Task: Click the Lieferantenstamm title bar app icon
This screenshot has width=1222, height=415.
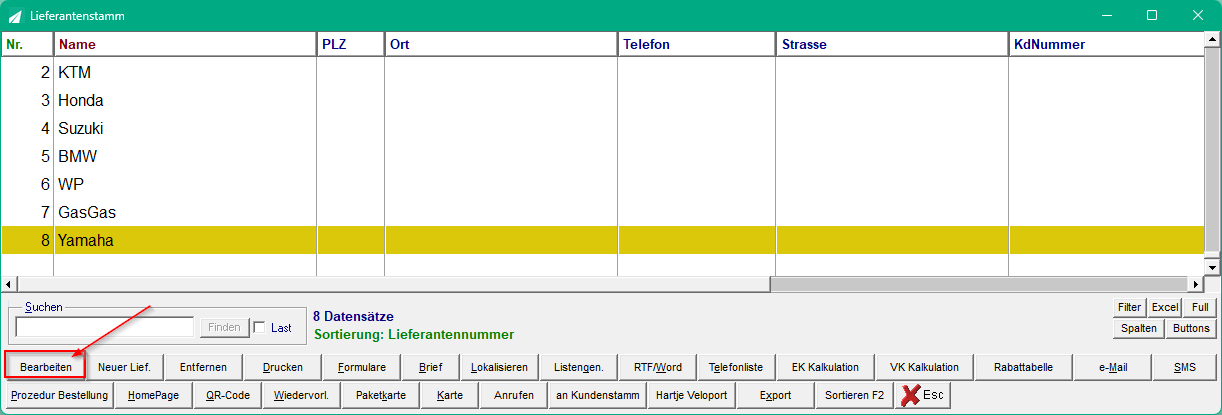Action: (15, 16)
